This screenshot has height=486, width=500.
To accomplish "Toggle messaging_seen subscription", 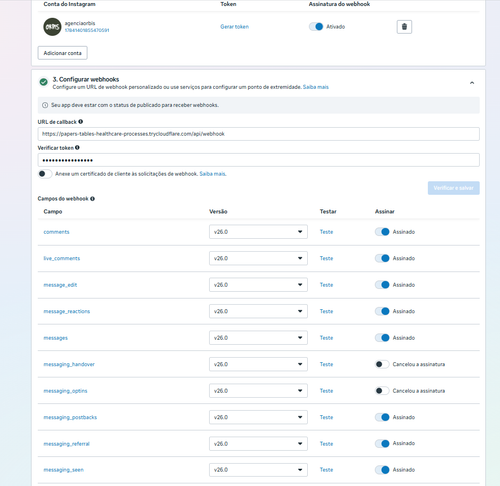I will (x=382, y=470).
